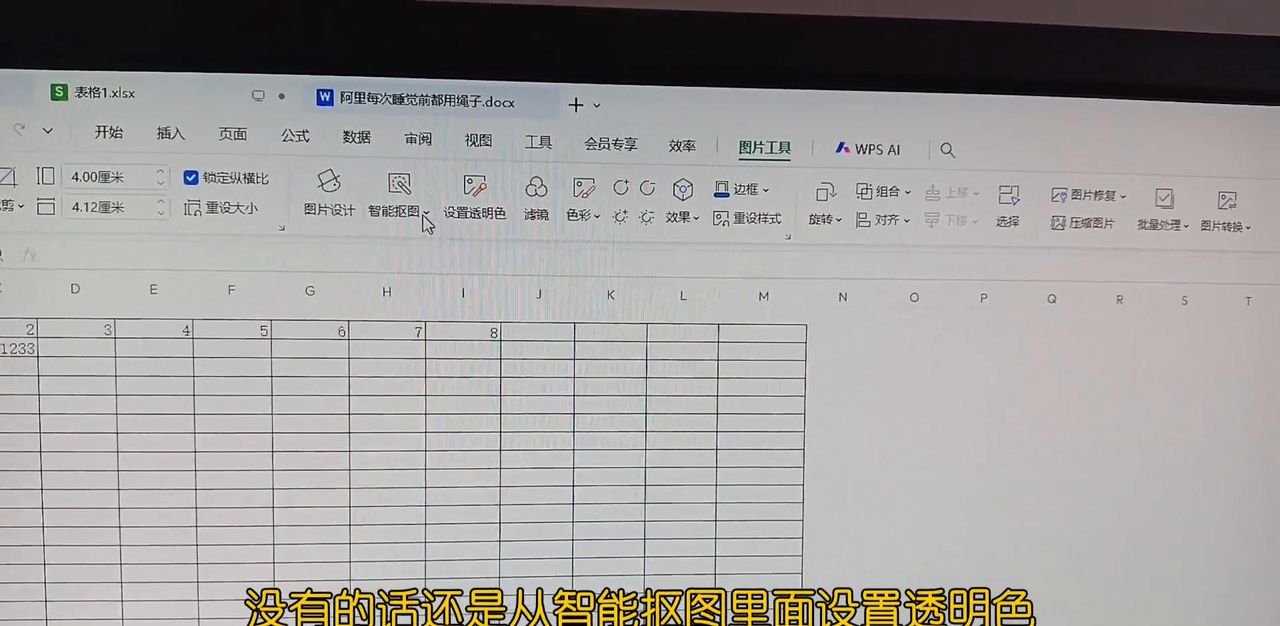Open the 图片设计 picture design tool

[x=328, y=200]
